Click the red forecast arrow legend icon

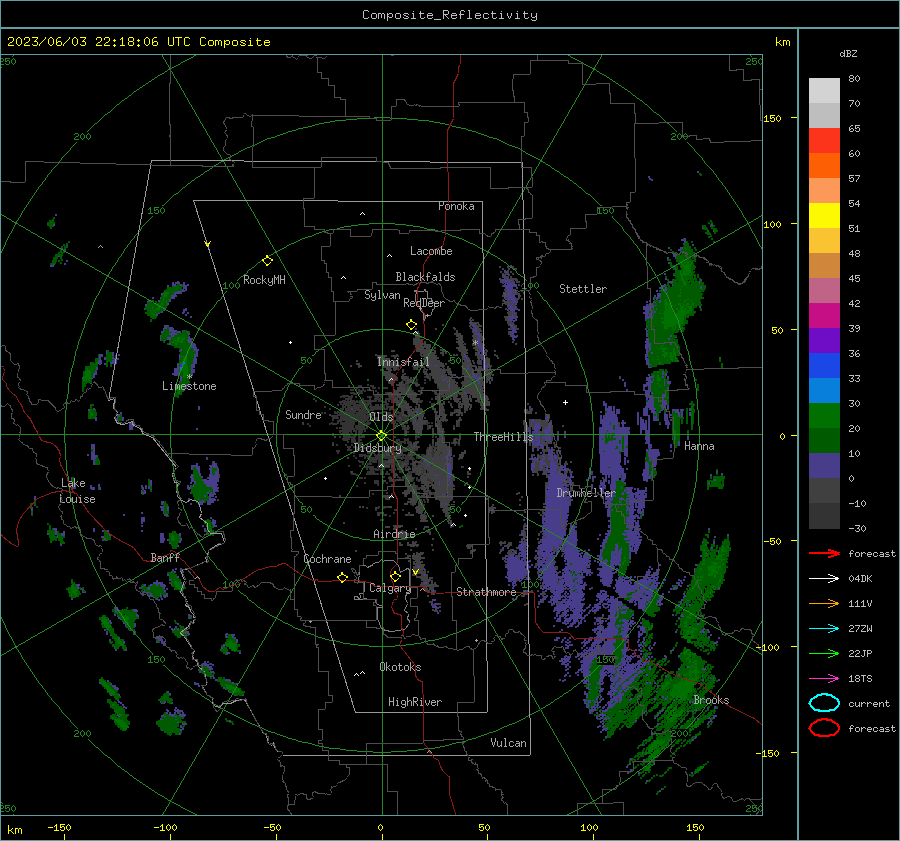[824, 553]
